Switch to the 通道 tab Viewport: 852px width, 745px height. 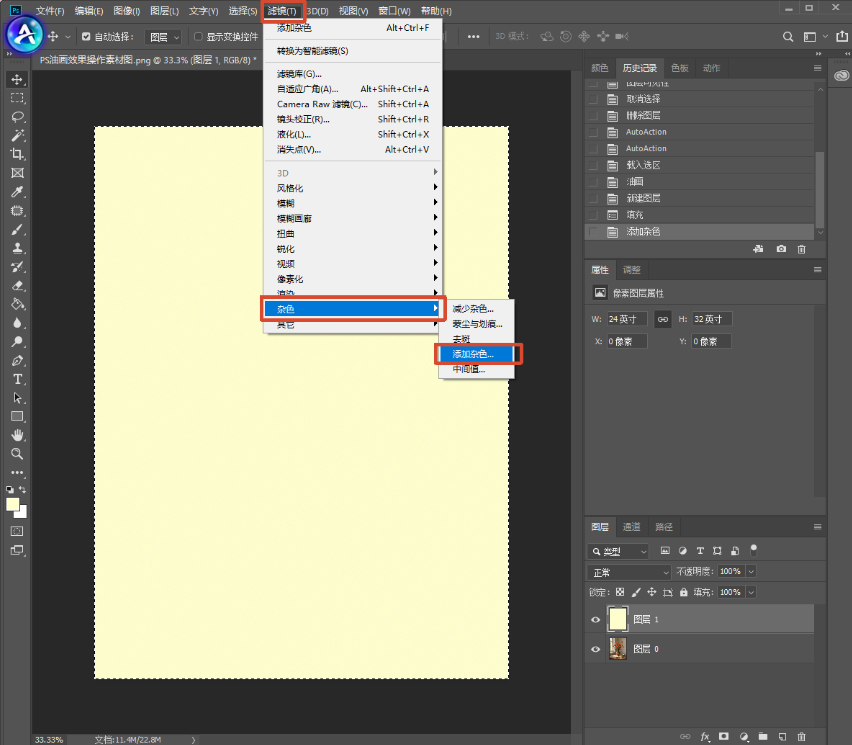(631, 527)
